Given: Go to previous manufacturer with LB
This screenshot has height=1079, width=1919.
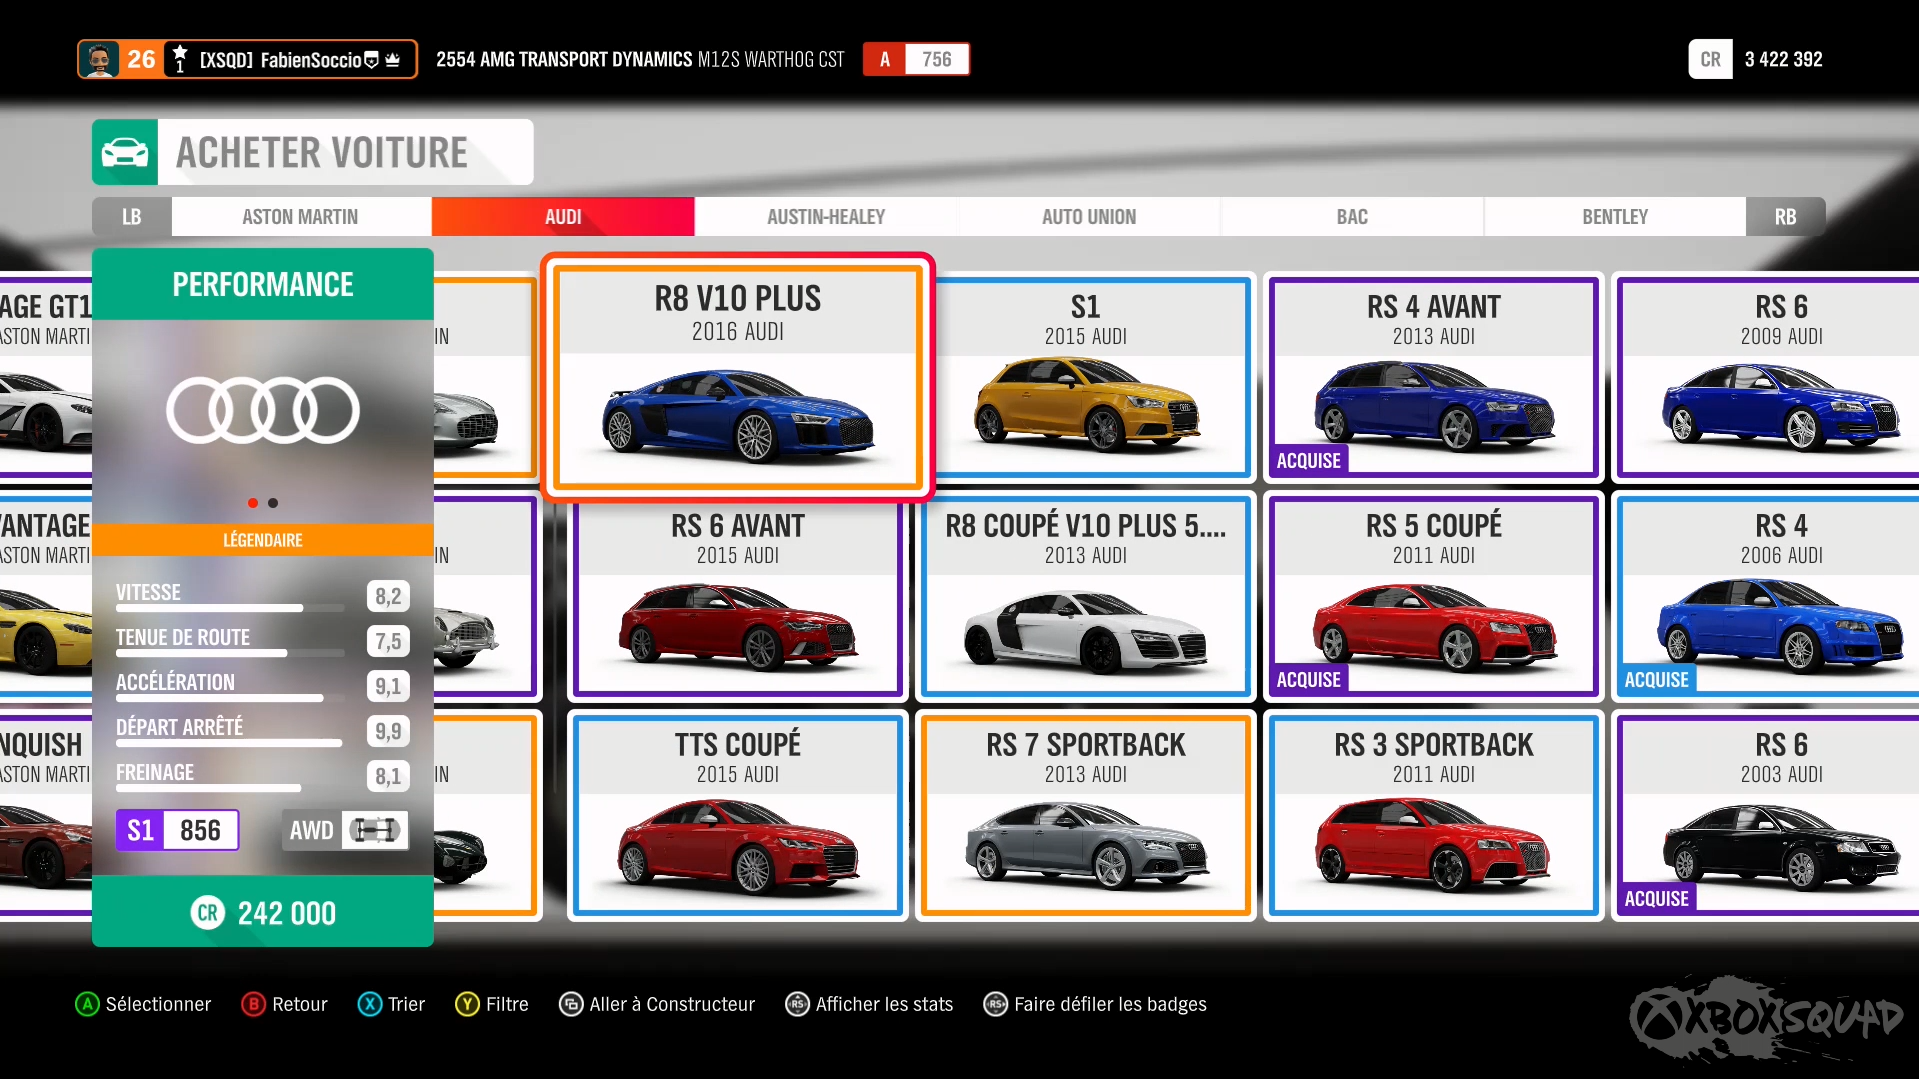Looking at the screenshot, I should point(132,217).
